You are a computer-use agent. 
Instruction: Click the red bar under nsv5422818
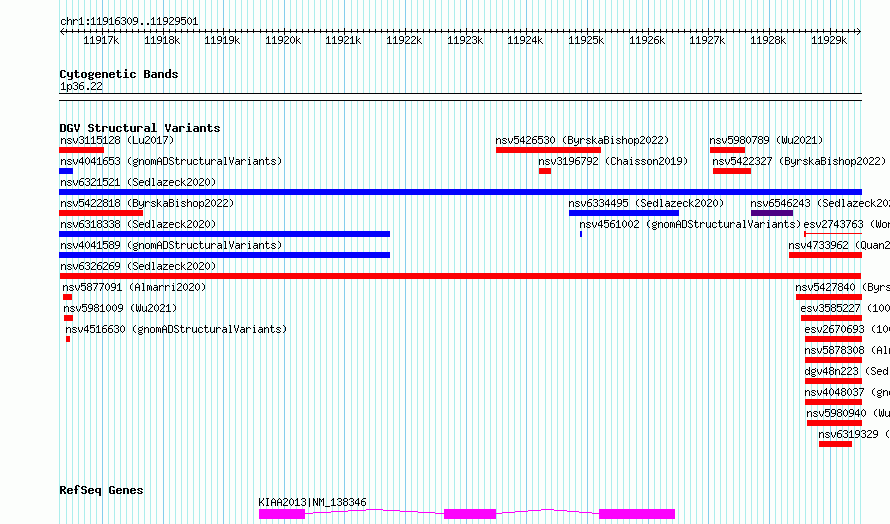click(101, 213)
